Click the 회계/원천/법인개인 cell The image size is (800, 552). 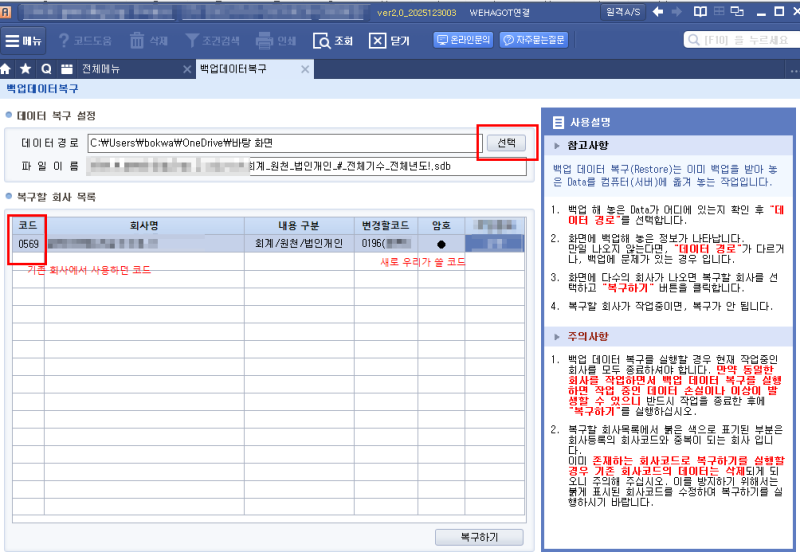[x=299, y=244]
